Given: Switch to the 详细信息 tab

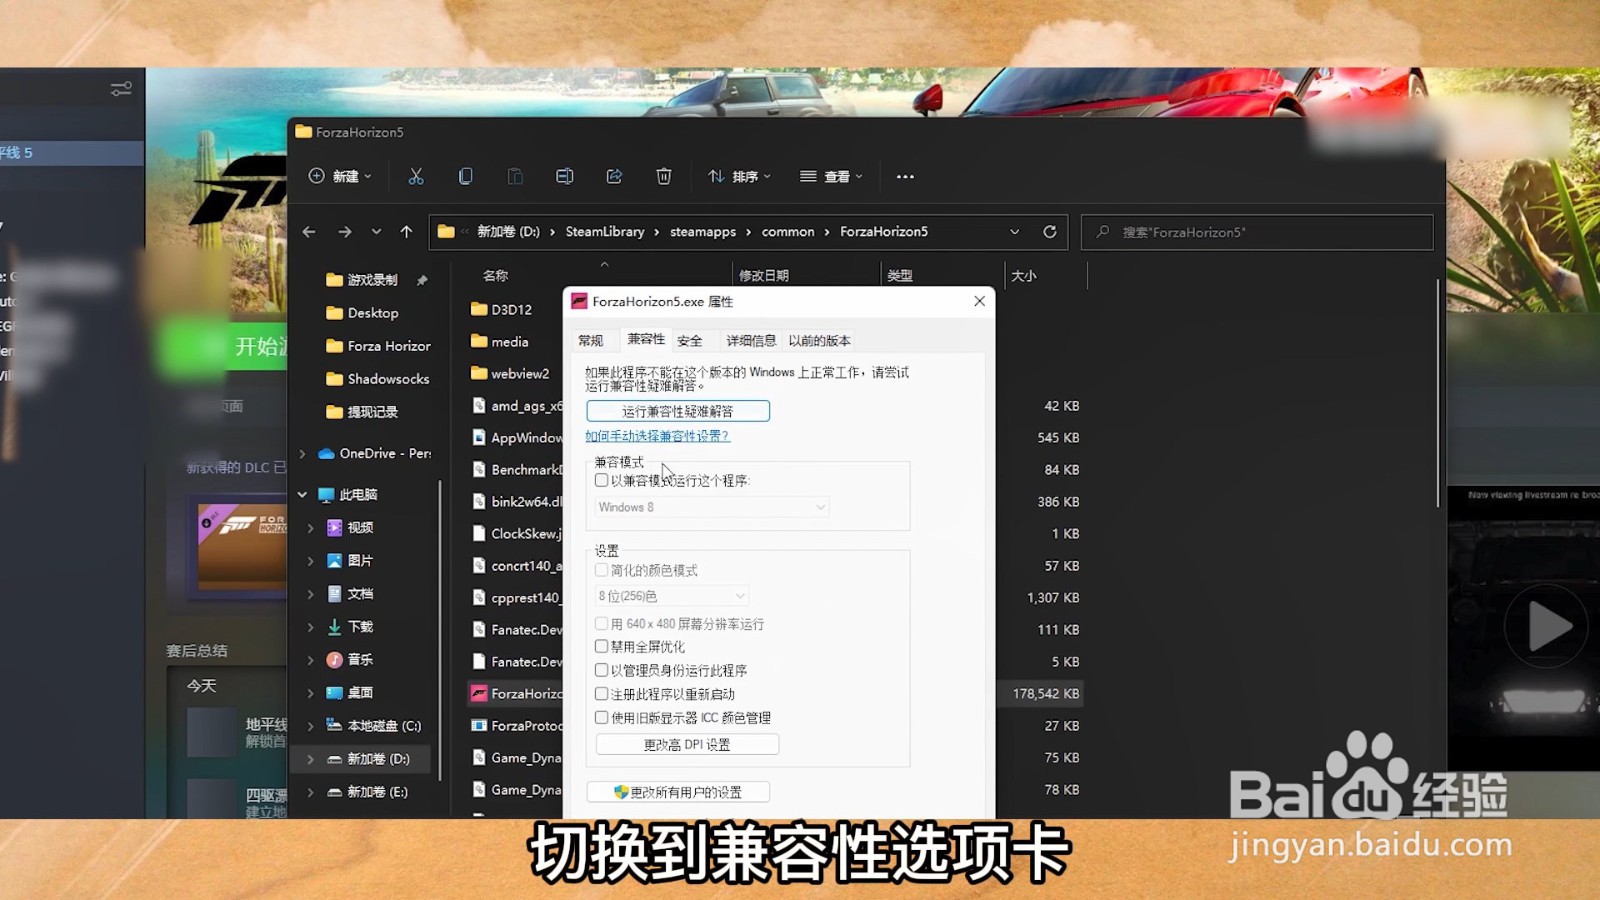Looking at the screenshot, I should click(x=751, y=341).
